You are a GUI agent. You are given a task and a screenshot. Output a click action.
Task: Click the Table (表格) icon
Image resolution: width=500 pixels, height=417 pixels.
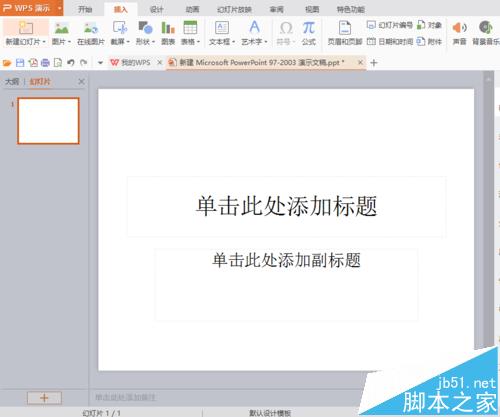click(x=190, y=28)
